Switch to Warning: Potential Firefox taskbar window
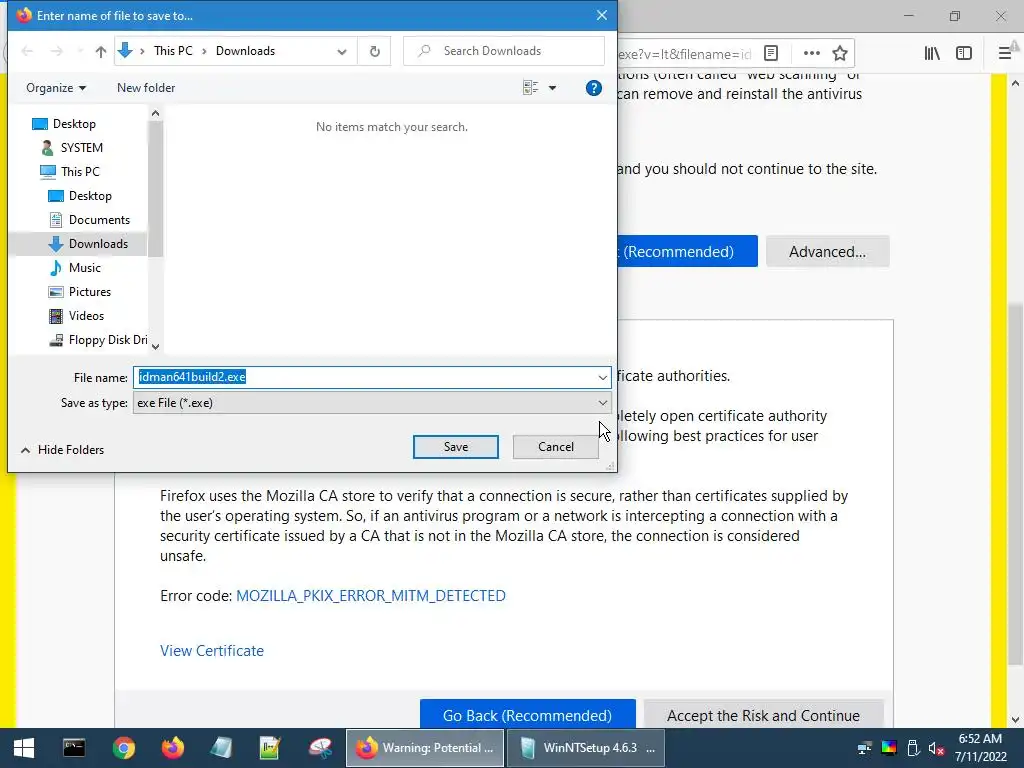This screenshot has height=768, width=1024. [x=424, y=748]
